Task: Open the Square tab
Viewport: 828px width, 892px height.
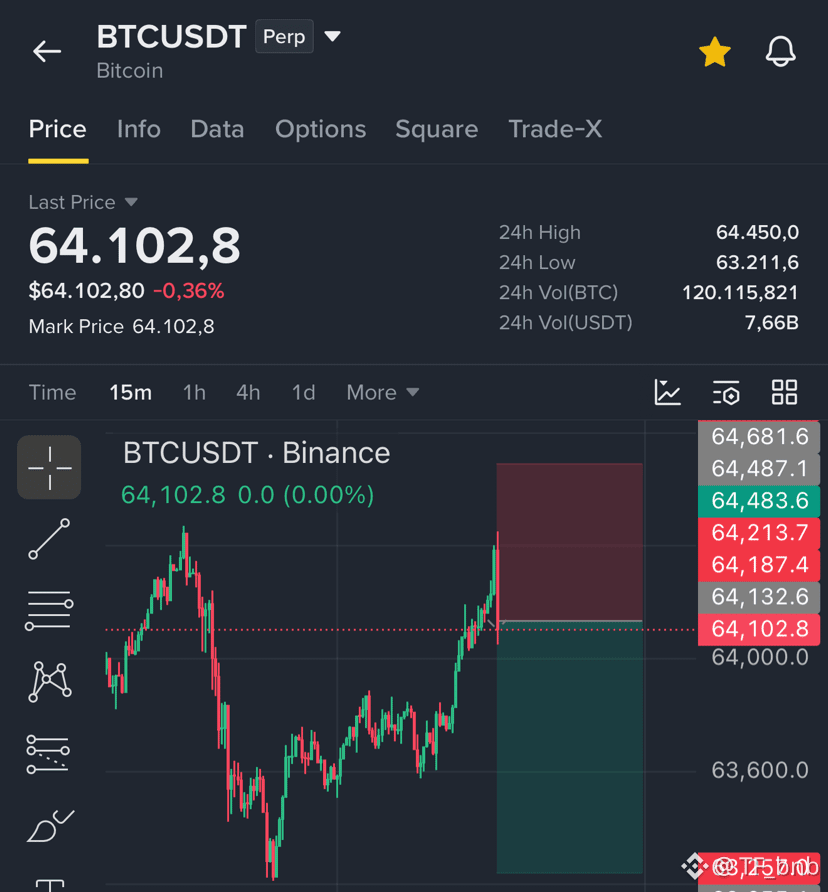Action: tap(436, 129)
